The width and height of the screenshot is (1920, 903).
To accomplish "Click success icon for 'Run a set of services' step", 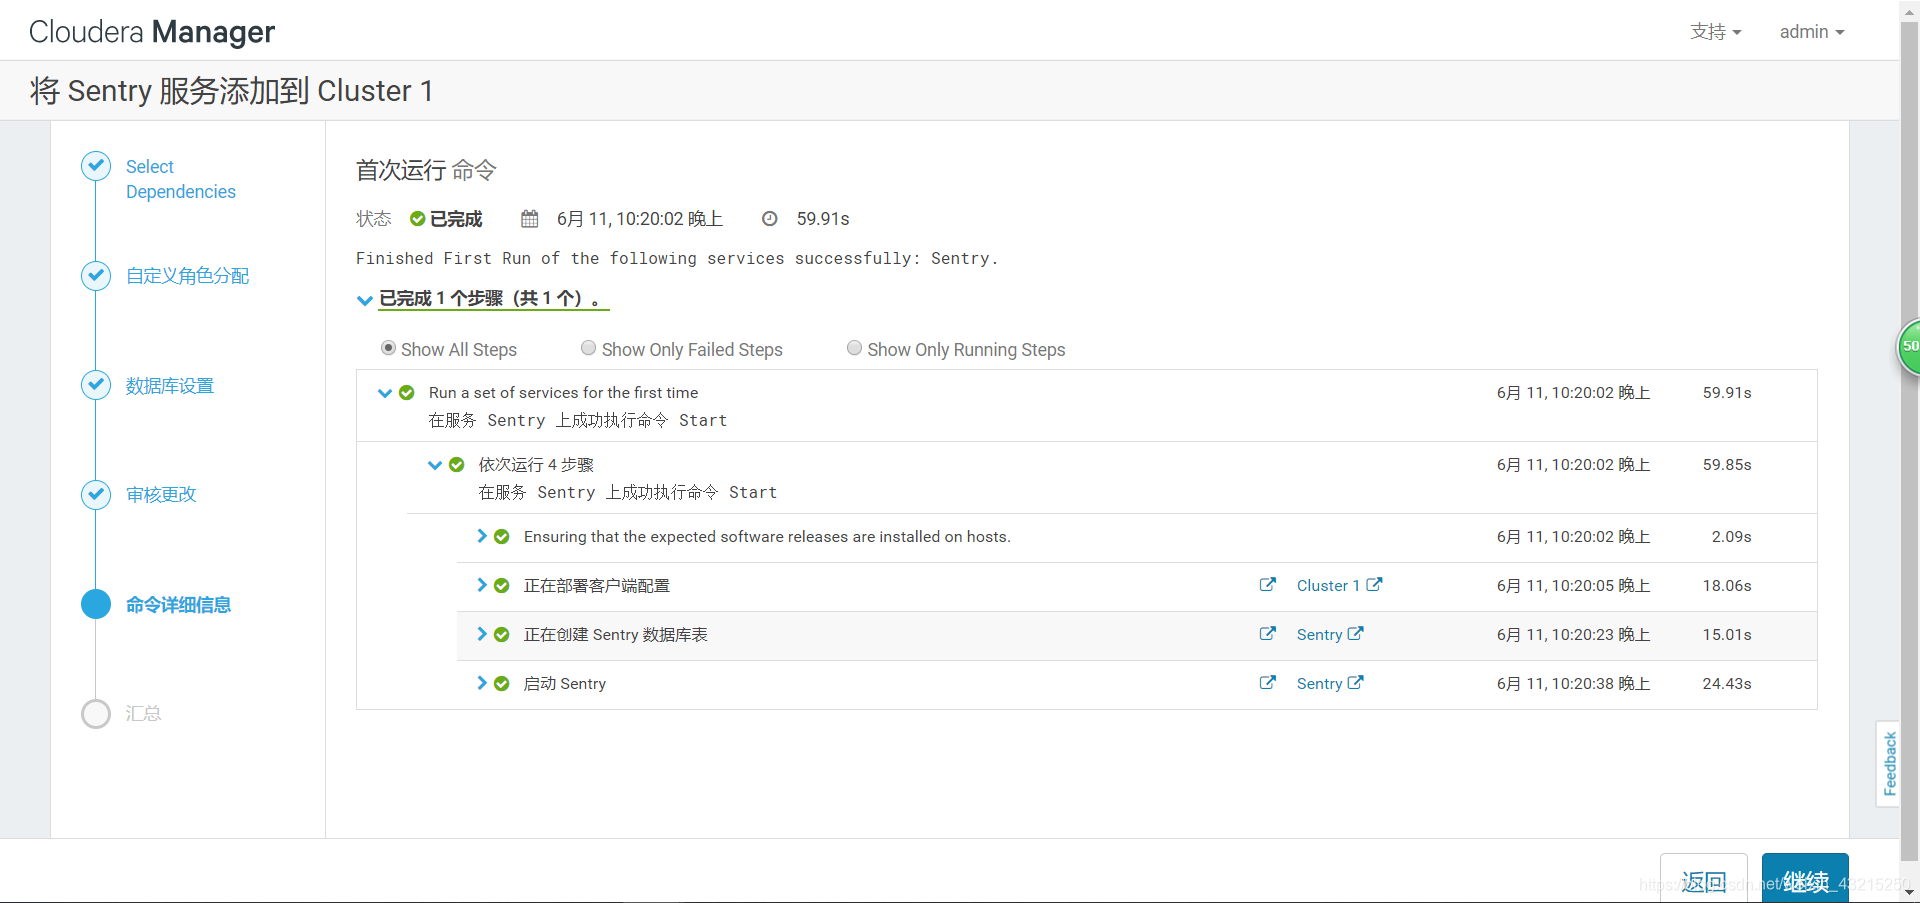I will click(x=407, y=393).
